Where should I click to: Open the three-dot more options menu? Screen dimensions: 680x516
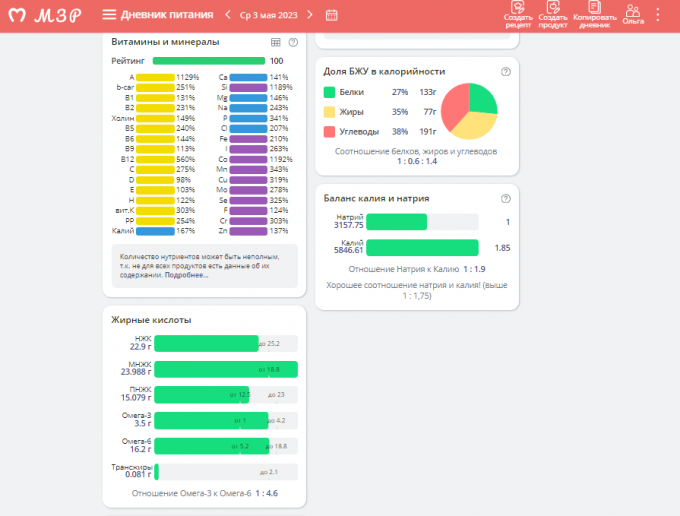tap(658, 15)
